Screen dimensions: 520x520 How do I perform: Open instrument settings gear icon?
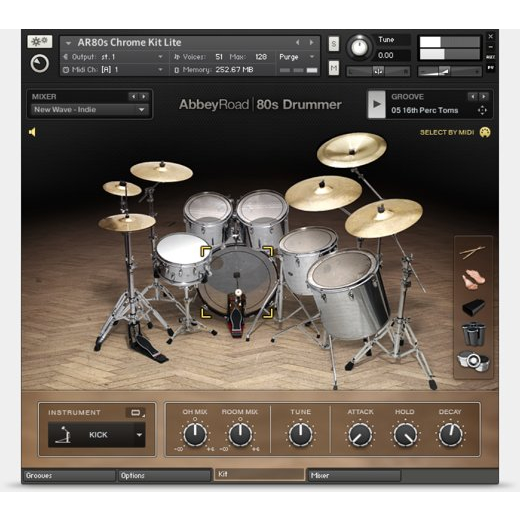tap(40, 42)
